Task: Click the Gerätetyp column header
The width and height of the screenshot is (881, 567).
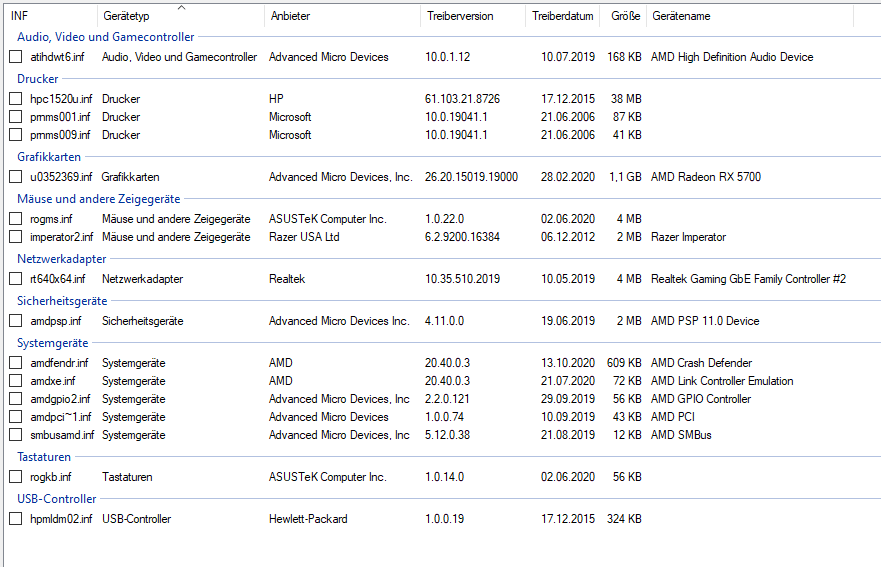Action: click(180, 17)
